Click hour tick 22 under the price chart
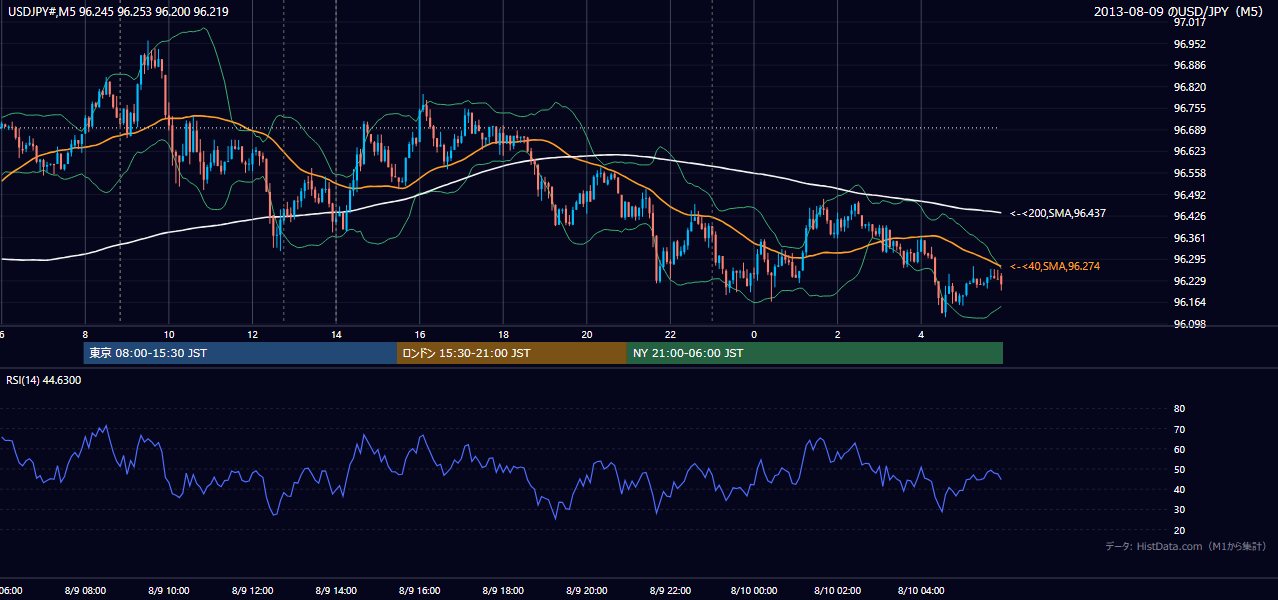 (x=670, y=334)
